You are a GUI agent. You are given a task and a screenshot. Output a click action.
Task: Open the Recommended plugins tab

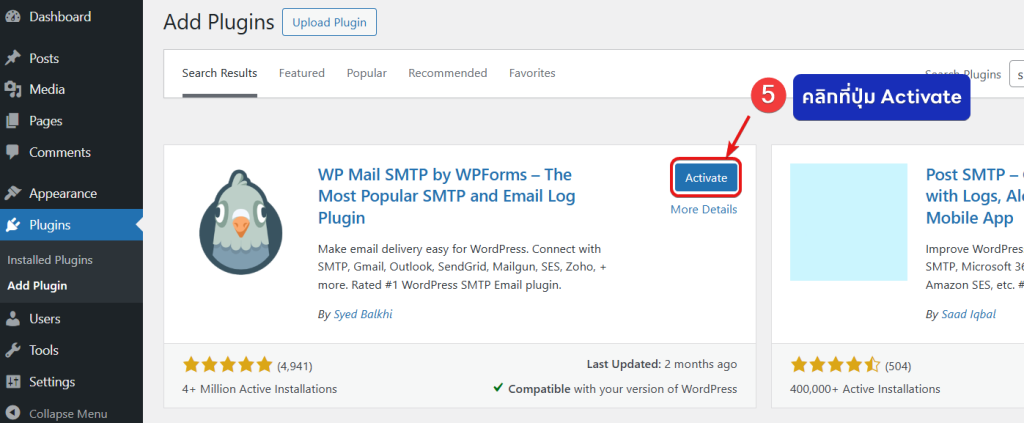(447, 73)
